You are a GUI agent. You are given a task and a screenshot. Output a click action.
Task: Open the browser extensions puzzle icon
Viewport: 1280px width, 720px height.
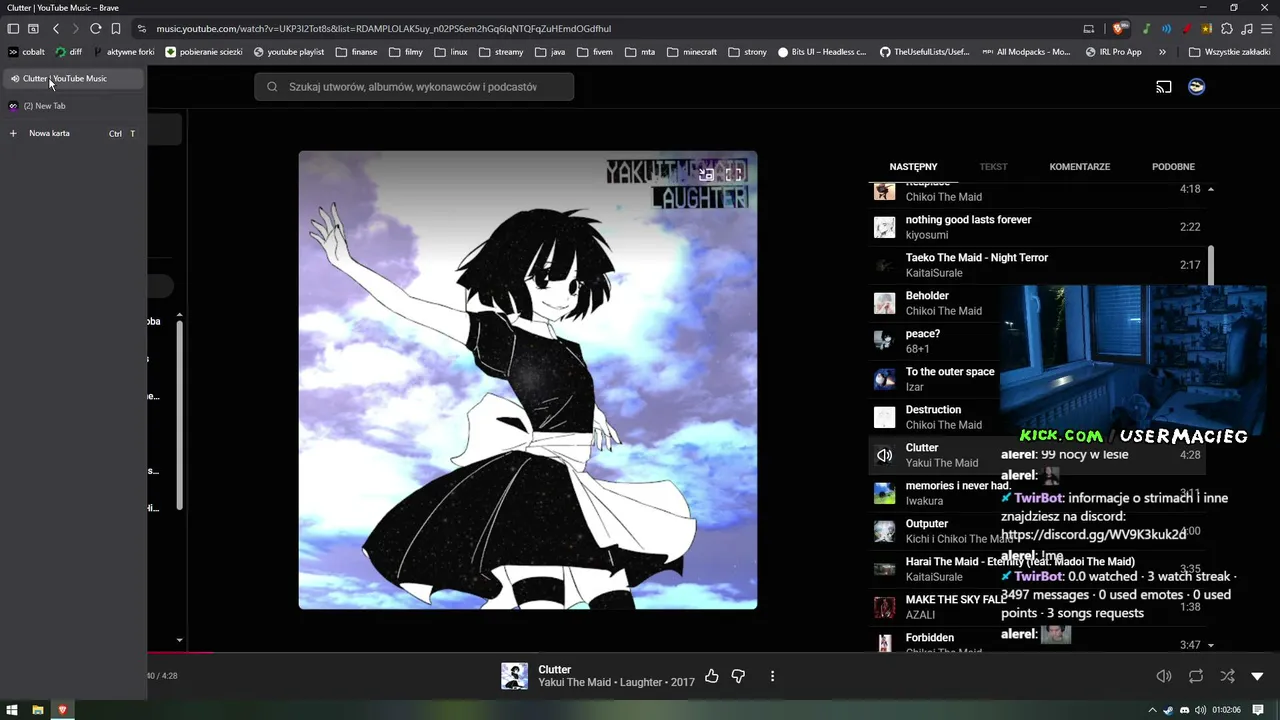[1227, 29]
